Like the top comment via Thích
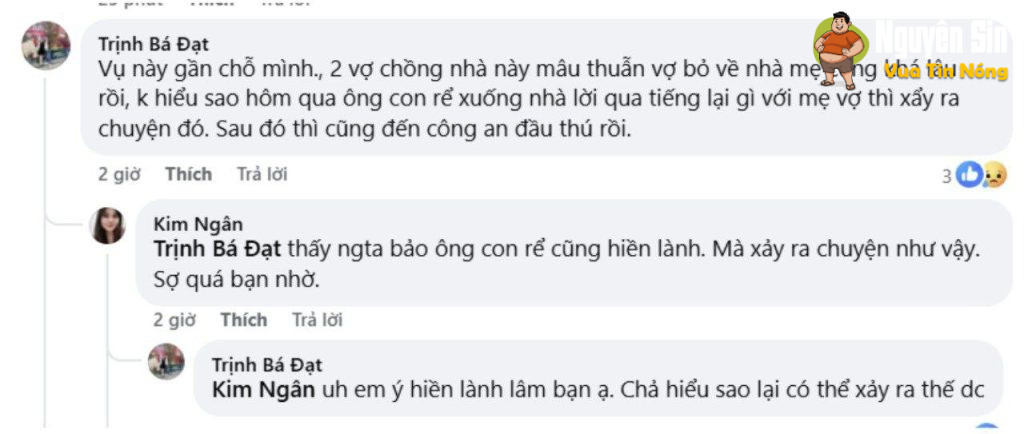 tap(189, 174)
